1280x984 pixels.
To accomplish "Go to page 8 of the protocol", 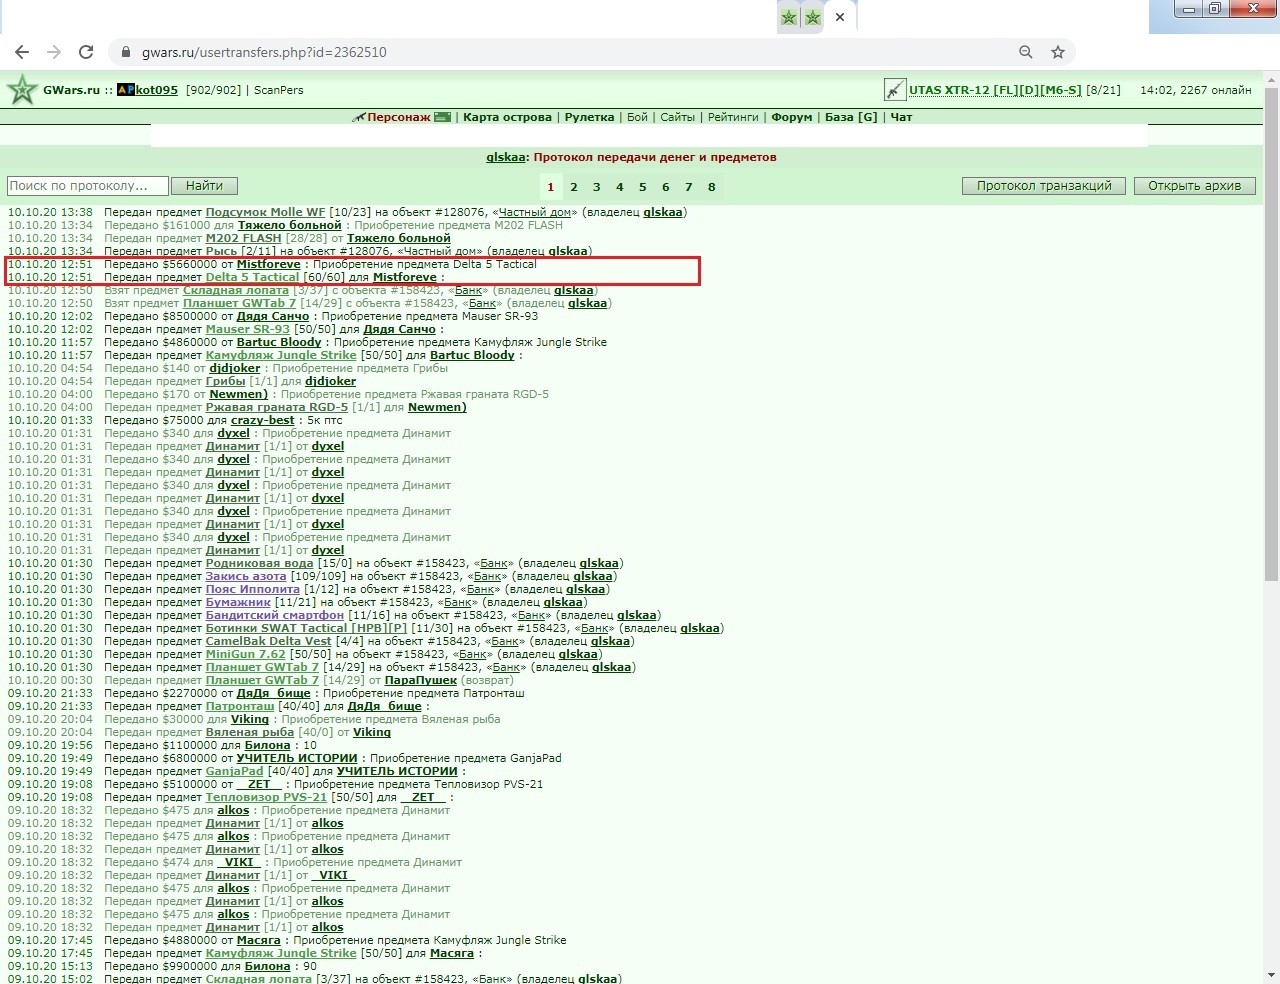I will [x=711, y=187].
